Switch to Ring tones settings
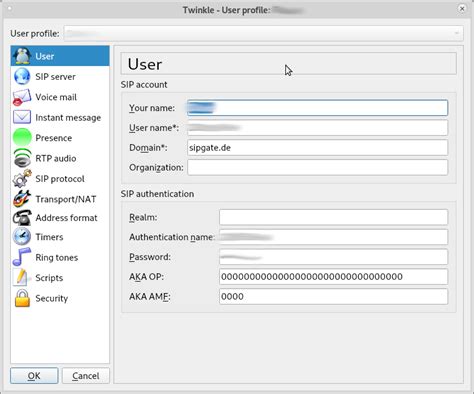The image size is (474, 394). 60,257
